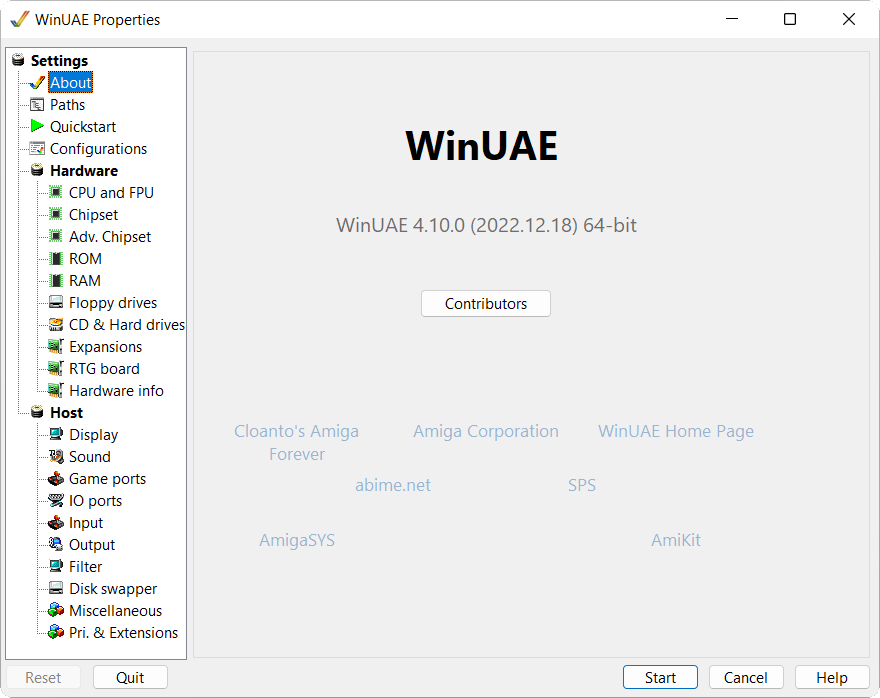Open the Hardware info page
Screen dimensions: 880x698
116,391
